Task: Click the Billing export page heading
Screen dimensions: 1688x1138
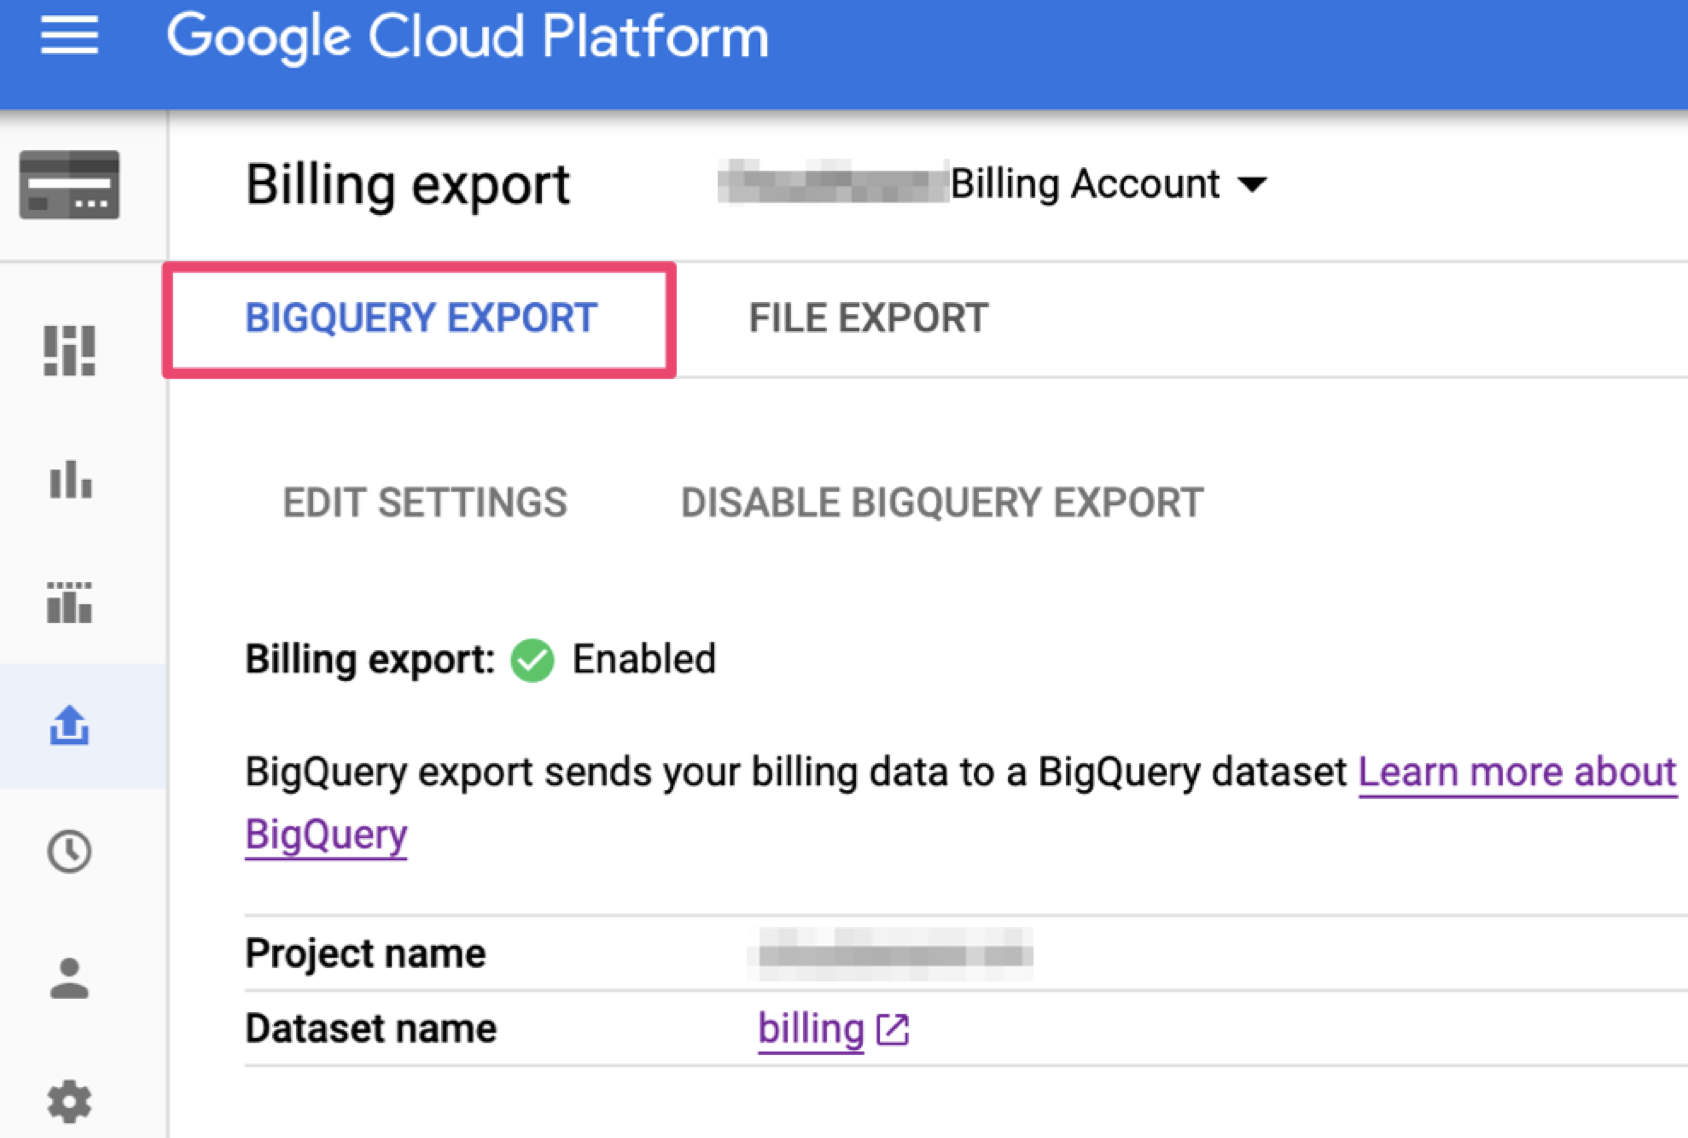Action: point(408,185)
